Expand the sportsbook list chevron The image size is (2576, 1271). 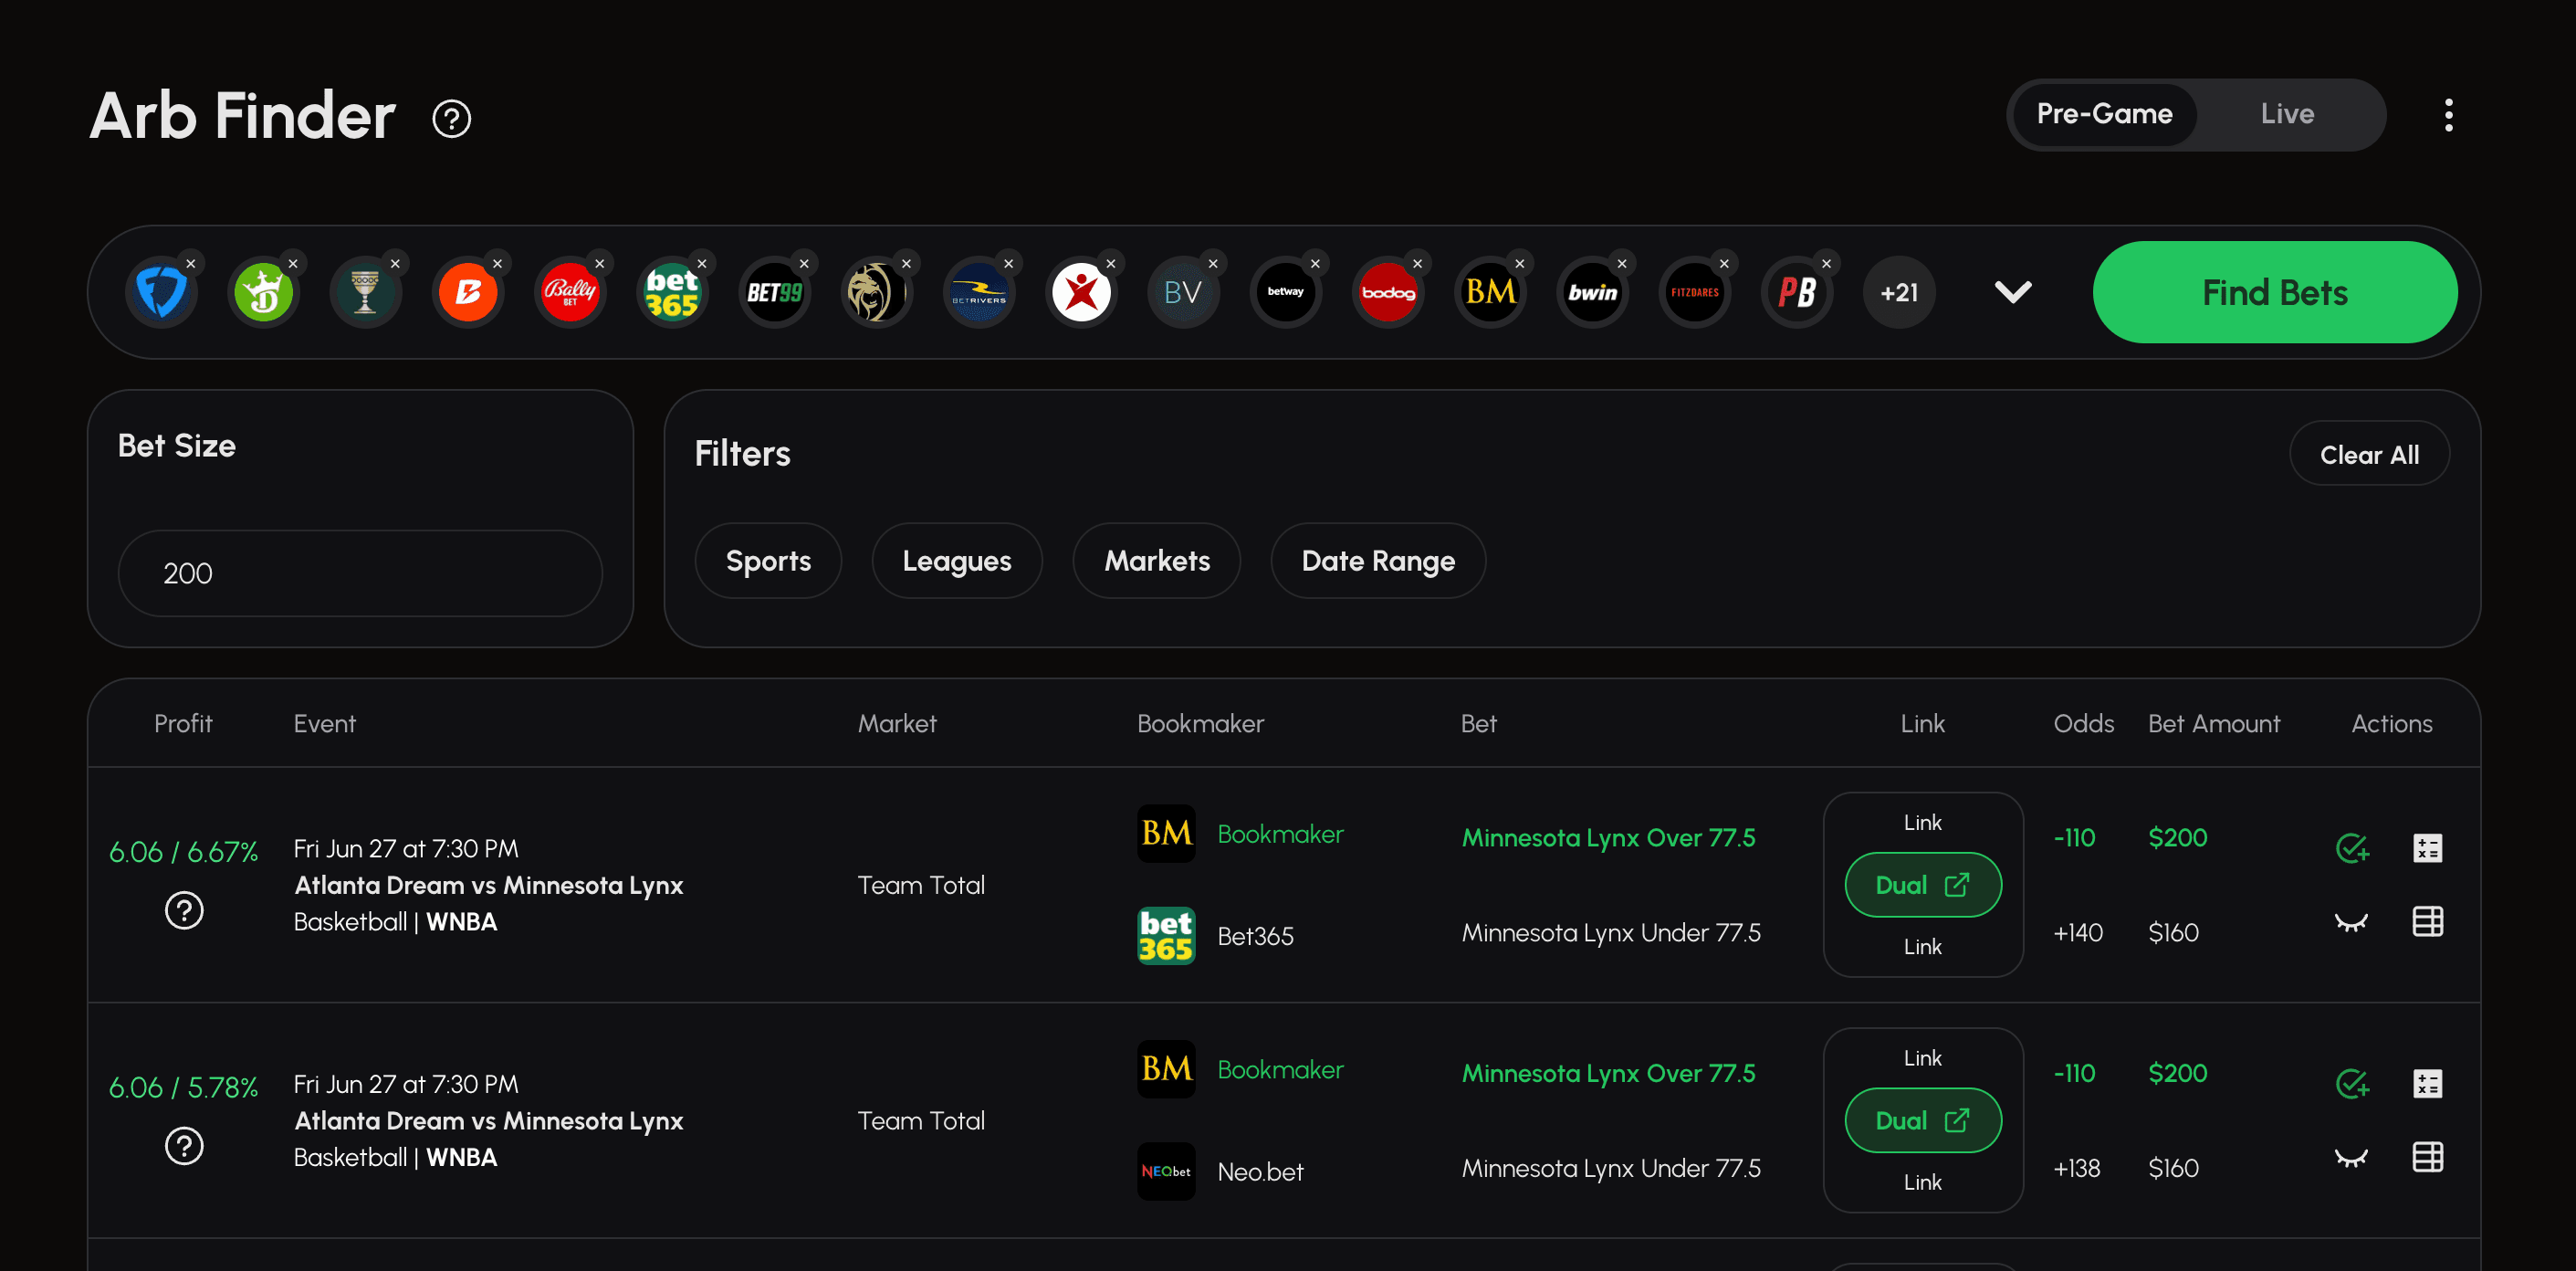[2012, 292]
